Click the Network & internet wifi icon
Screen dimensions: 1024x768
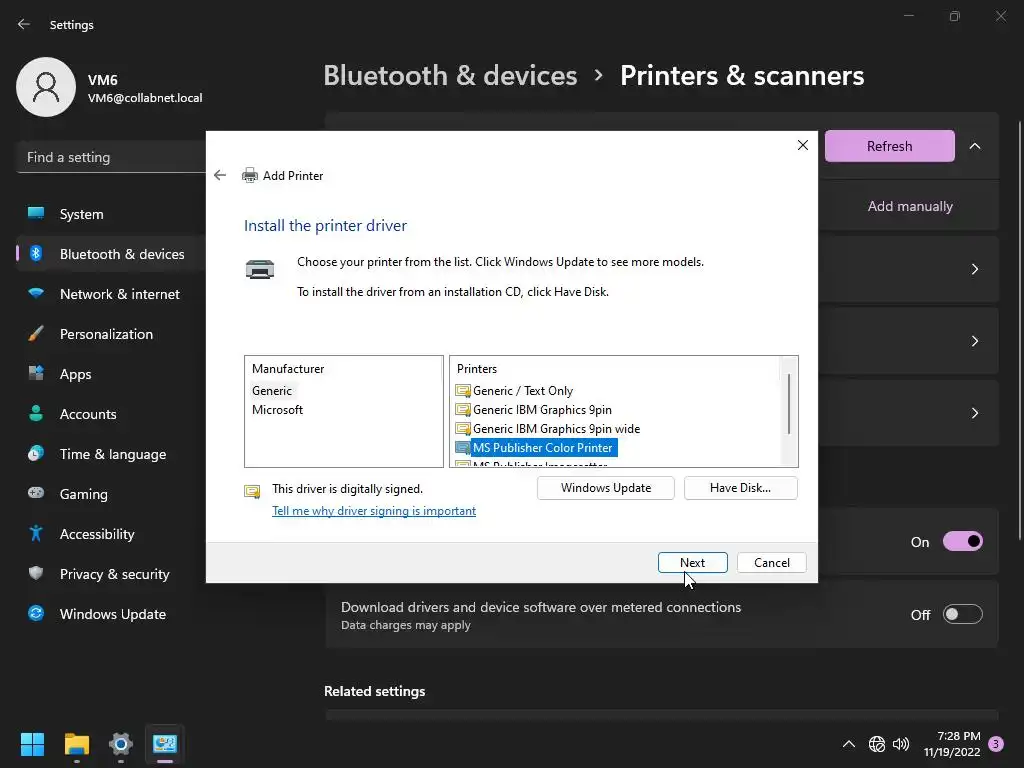(36, 293)
